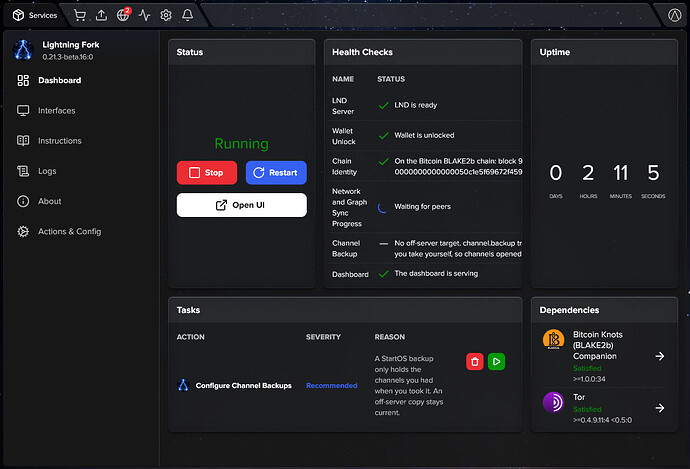This screenshot has width=690, height=469.
Task: Click the Recommended severity label
Action: [332, 385]
